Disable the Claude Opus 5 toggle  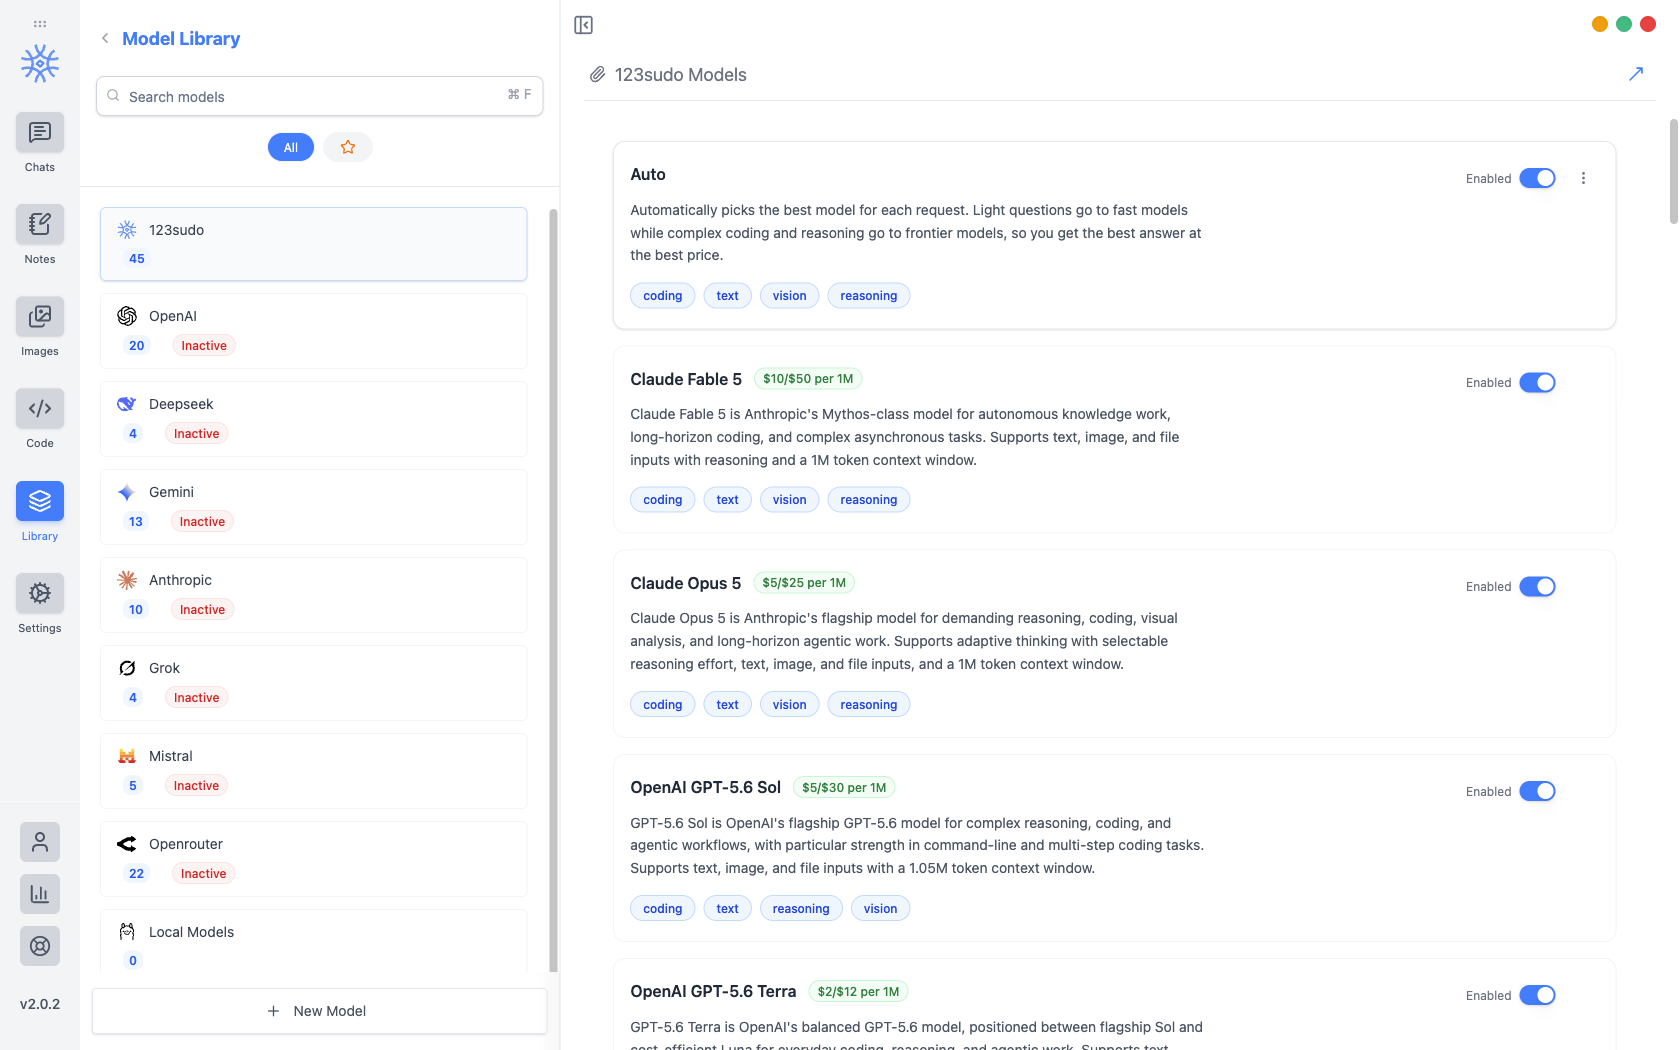coord(1538,587)
